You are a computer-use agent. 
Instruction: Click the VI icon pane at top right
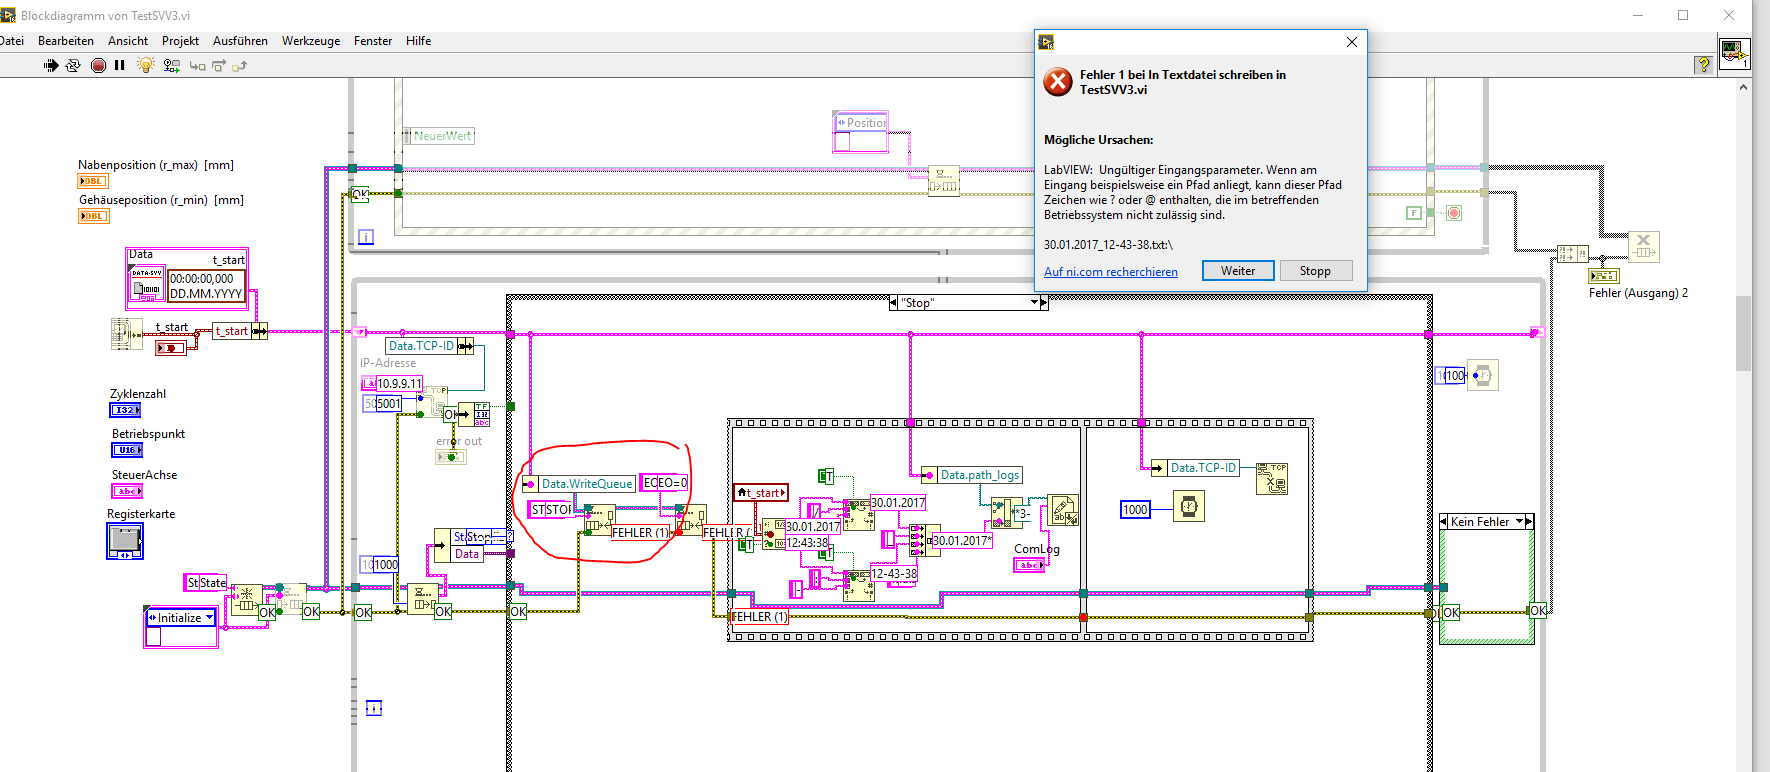[x=1735, y=53]
